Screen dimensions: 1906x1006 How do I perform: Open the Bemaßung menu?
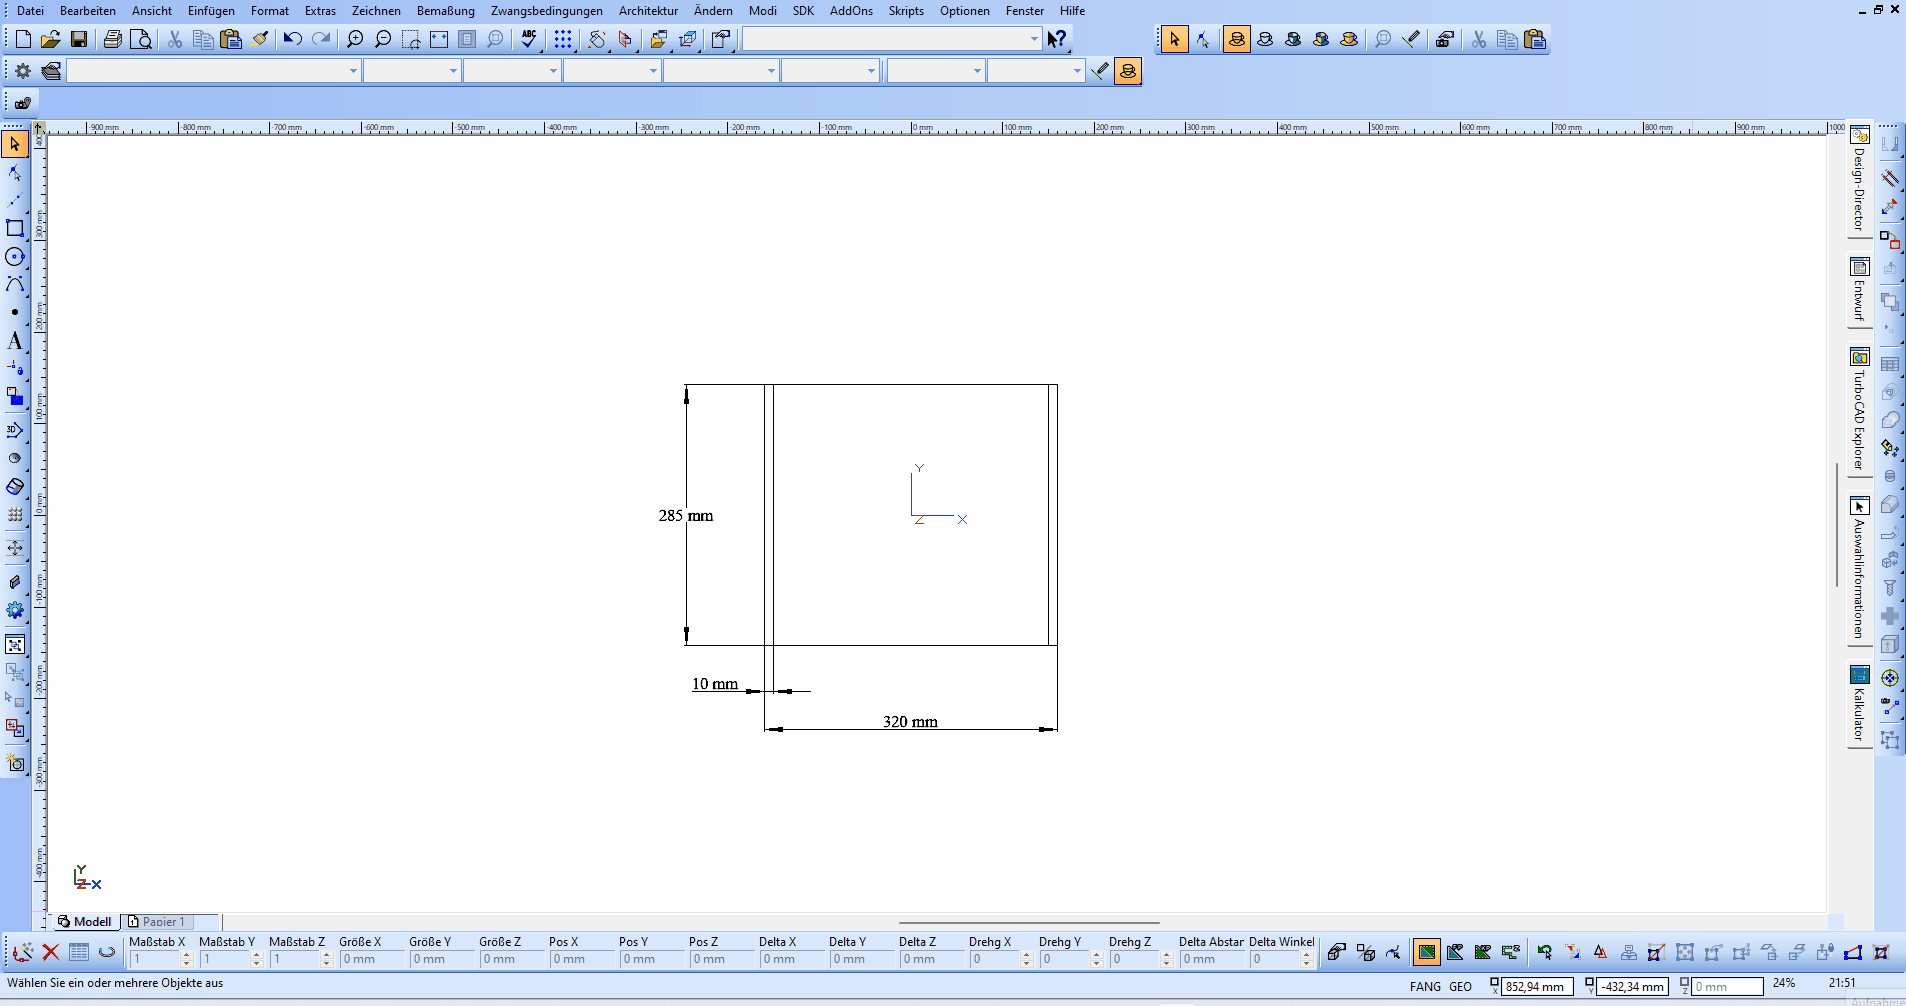click(446, 11)
